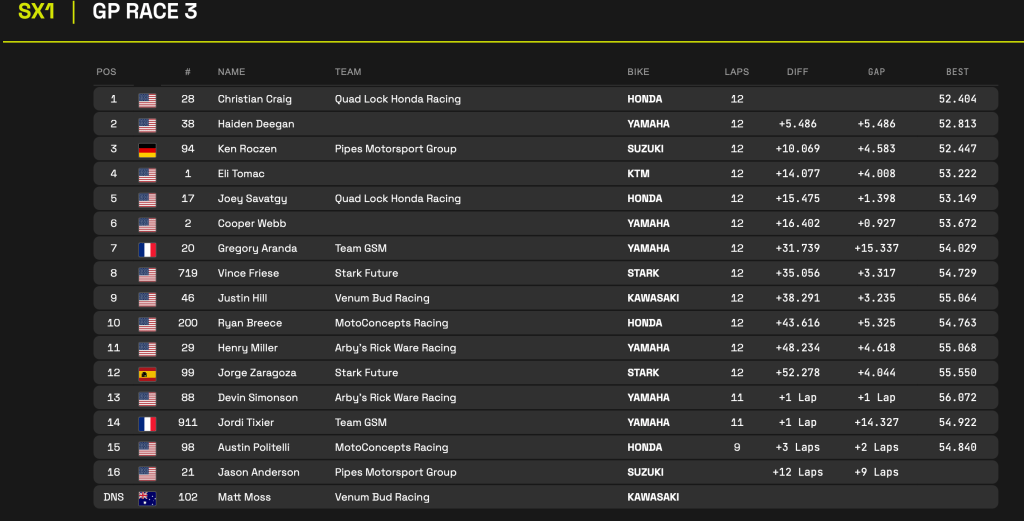Click the US flag beside Jason Anderson
This screenshot has height=521, width=1024.
pyautogui.click(x=148, y=472)
